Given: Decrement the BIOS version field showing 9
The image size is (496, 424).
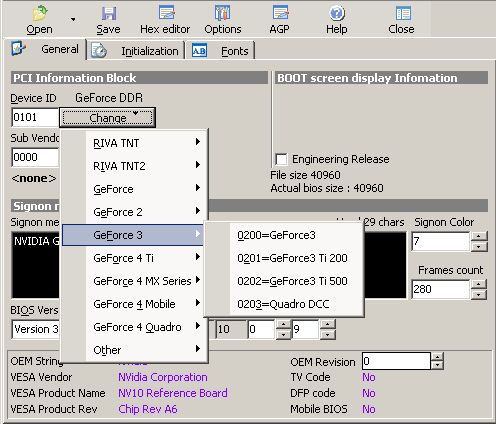Looking at the screenshot, I should (328, 334).
